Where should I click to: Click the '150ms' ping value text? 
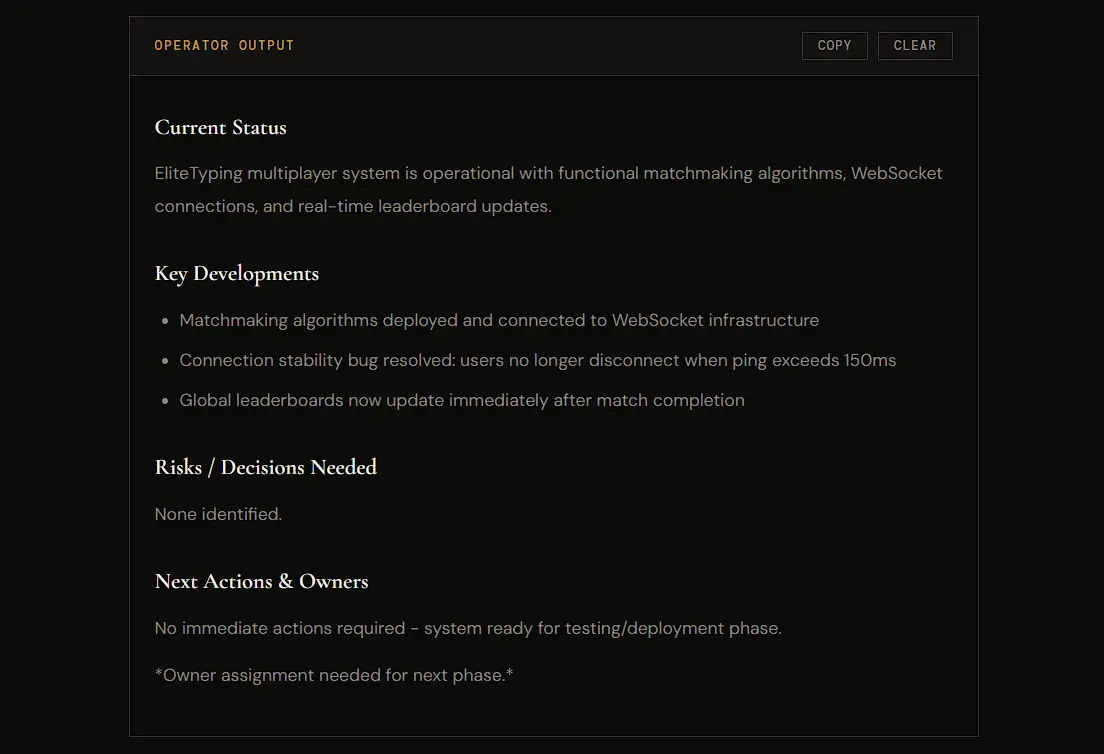pyautogui.click(x=869, y=361)
